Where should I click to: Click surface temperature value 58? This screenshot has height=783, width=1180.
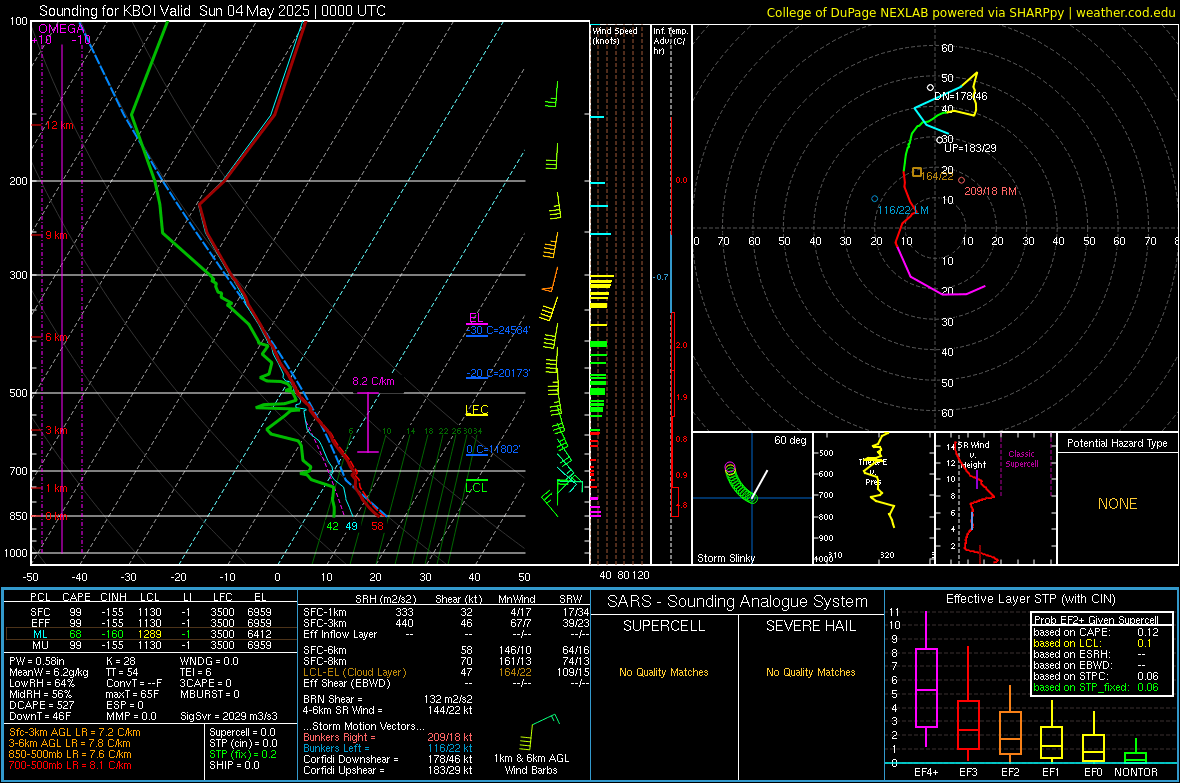tap(377, 526)
